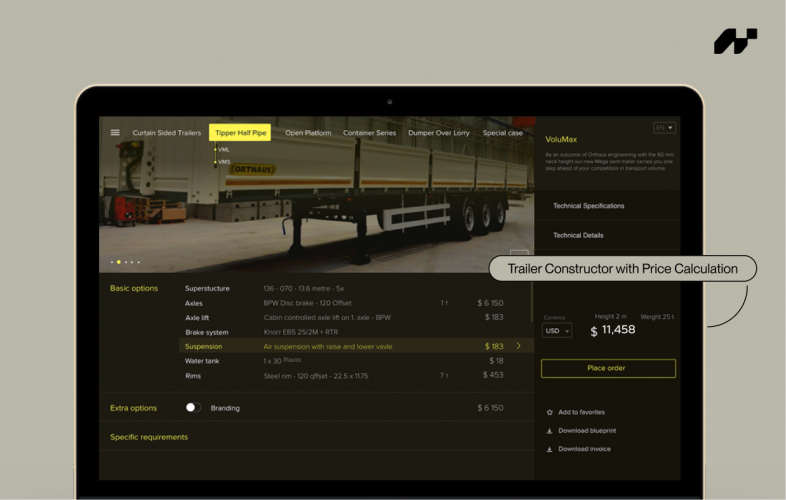Click the $ 453 Rims price
This screenshot has width=786, height=500.
click(x=493, y=375)
